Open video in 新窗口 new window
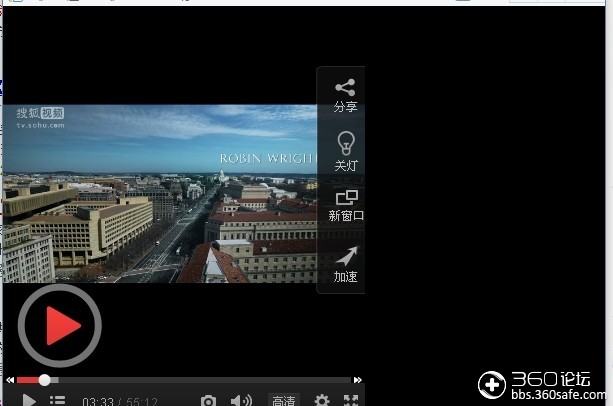Viewport: 613px width, 406px height. pos(346,197)
